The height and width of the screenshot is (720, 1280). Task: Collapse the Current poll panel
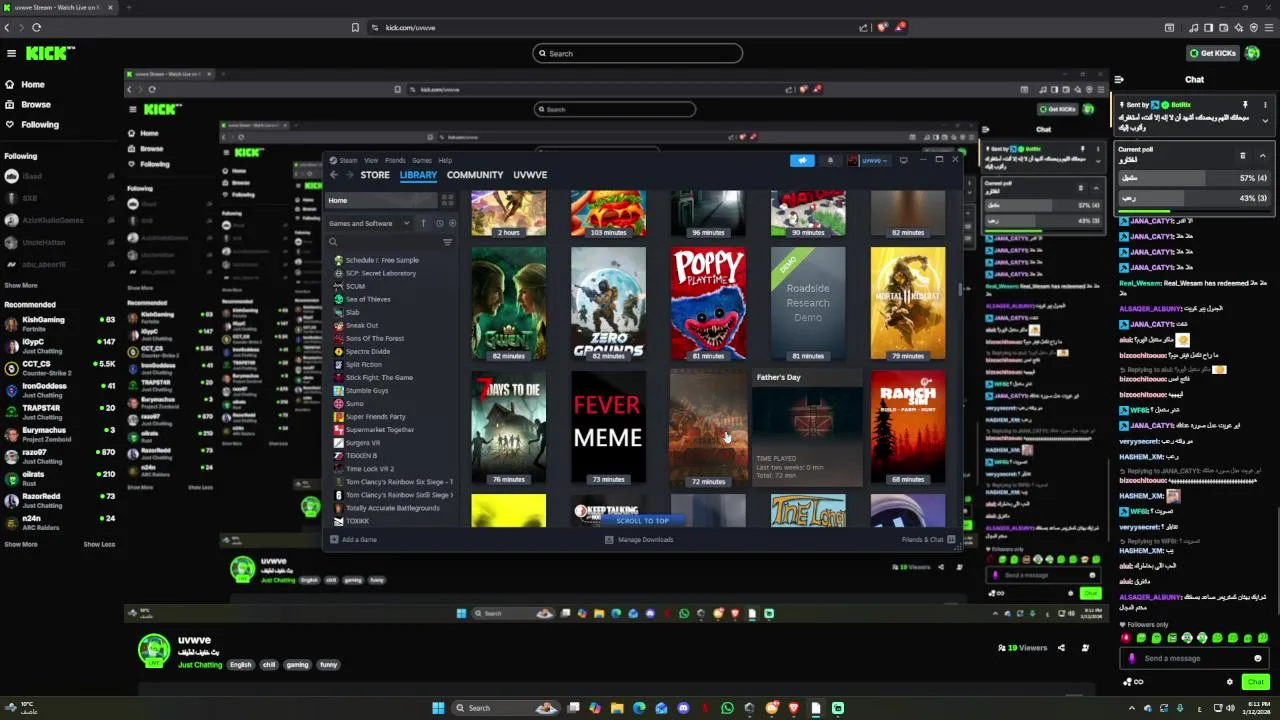1262,155
